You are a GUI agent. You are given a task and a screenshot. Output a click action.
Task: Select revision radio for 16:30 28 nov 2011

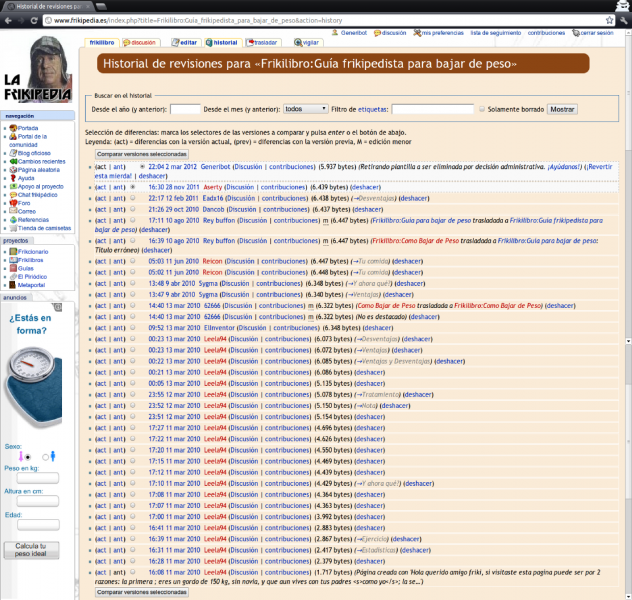tap(133, 187)
